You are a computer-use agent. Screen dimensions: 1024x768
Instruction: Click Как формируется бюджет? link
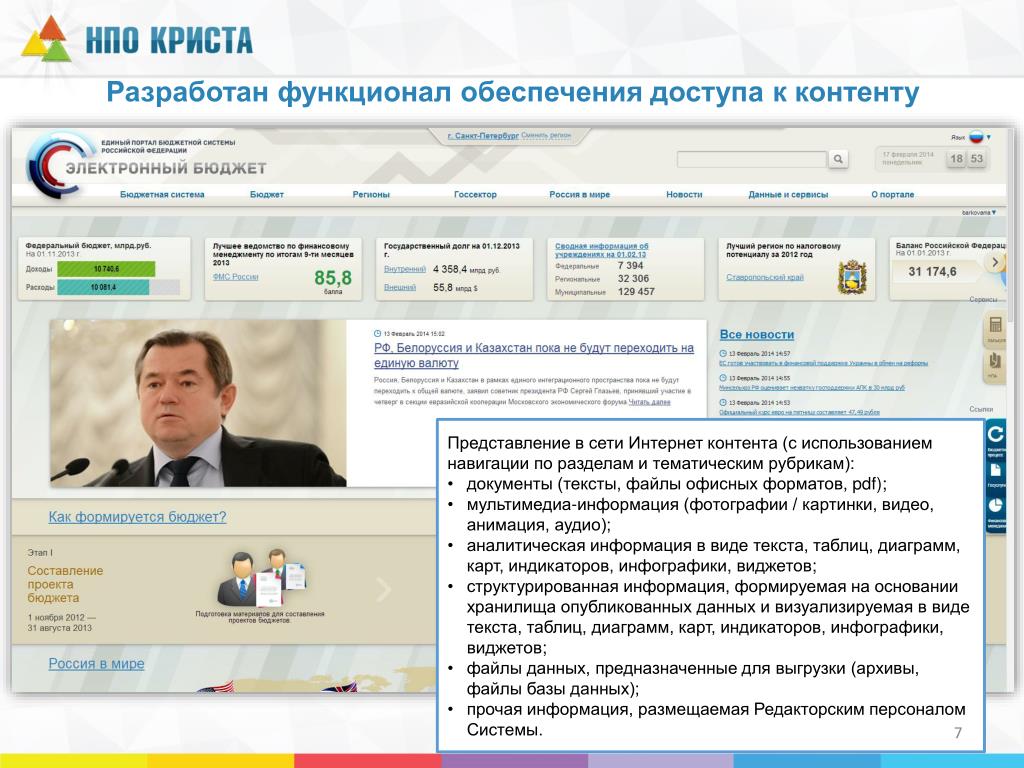point(137,517)
